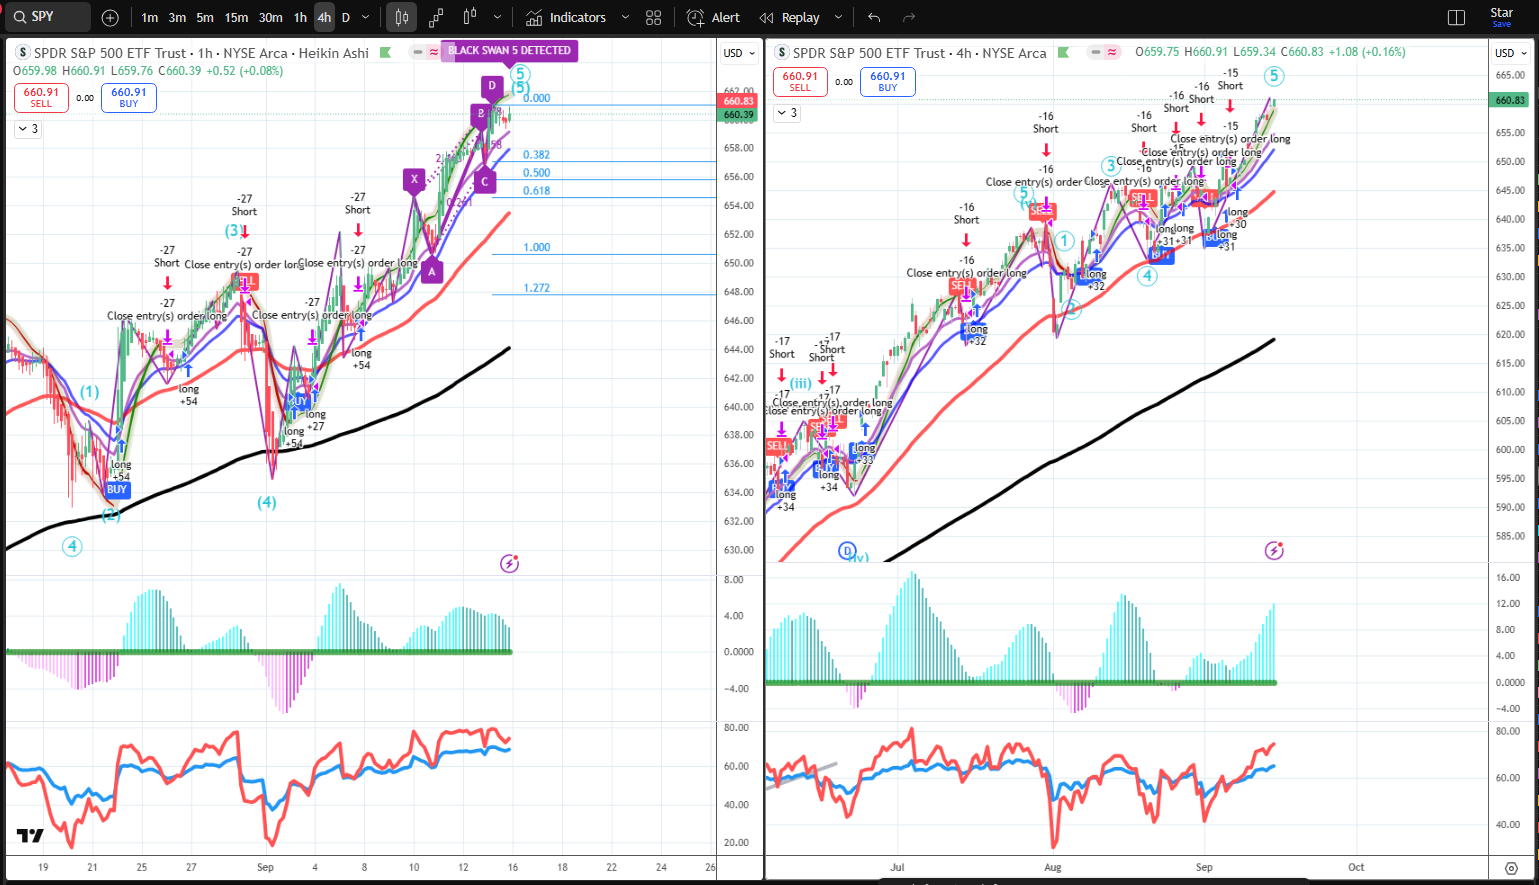Click the 0.382 Fibonacci level label
Screen dimensions: 1539x885
pyautogui.click(x=536, y=155)
